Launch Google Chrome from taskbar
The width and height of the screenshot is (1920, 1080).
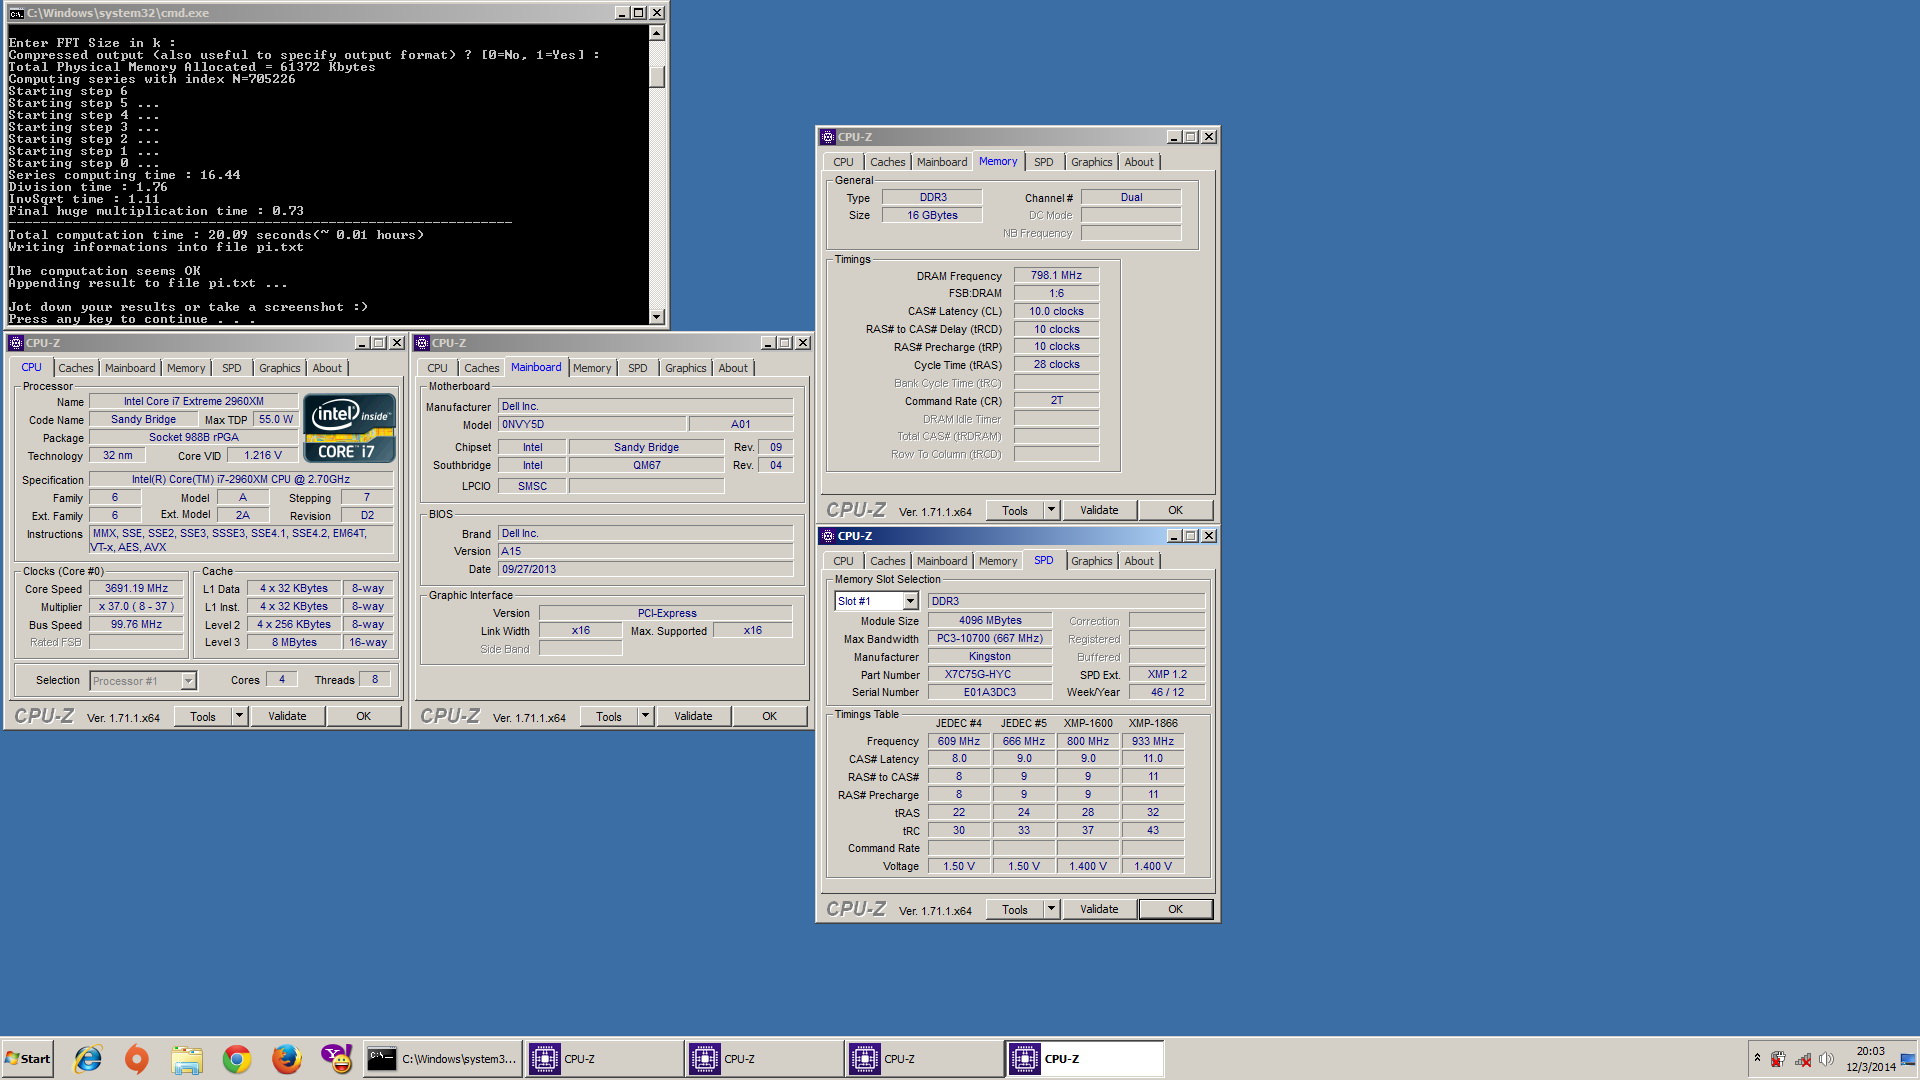(237, 1059)
